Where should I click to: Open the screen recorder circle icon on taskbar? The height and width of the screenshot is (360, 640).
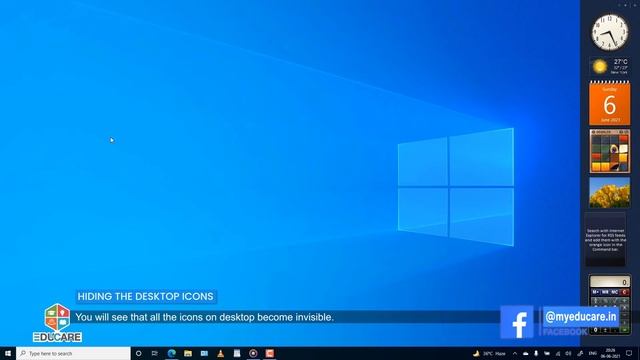(x=253, y=353)
